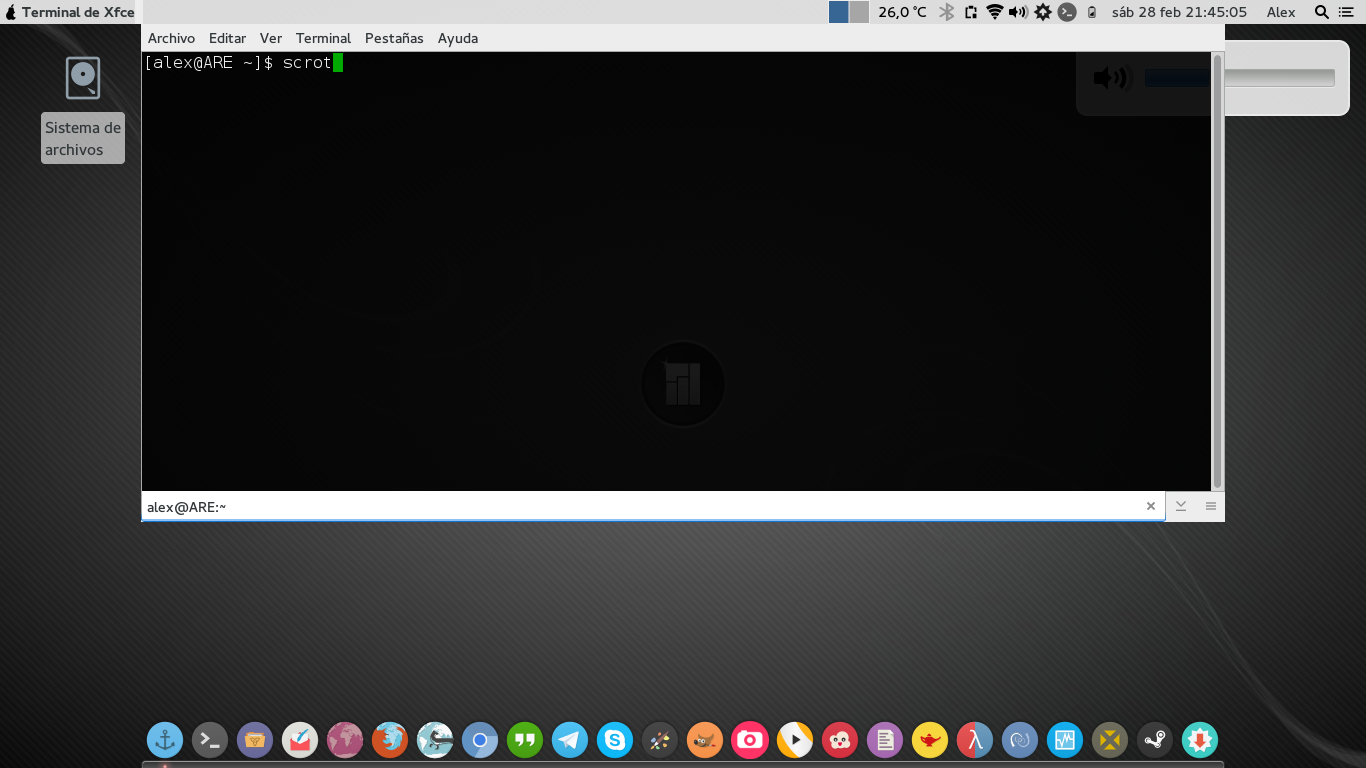The height and width of the screenshot is (768, 1366).
Task: Open the hamburger menu right of the tab bar
Action: (1211, 506)
